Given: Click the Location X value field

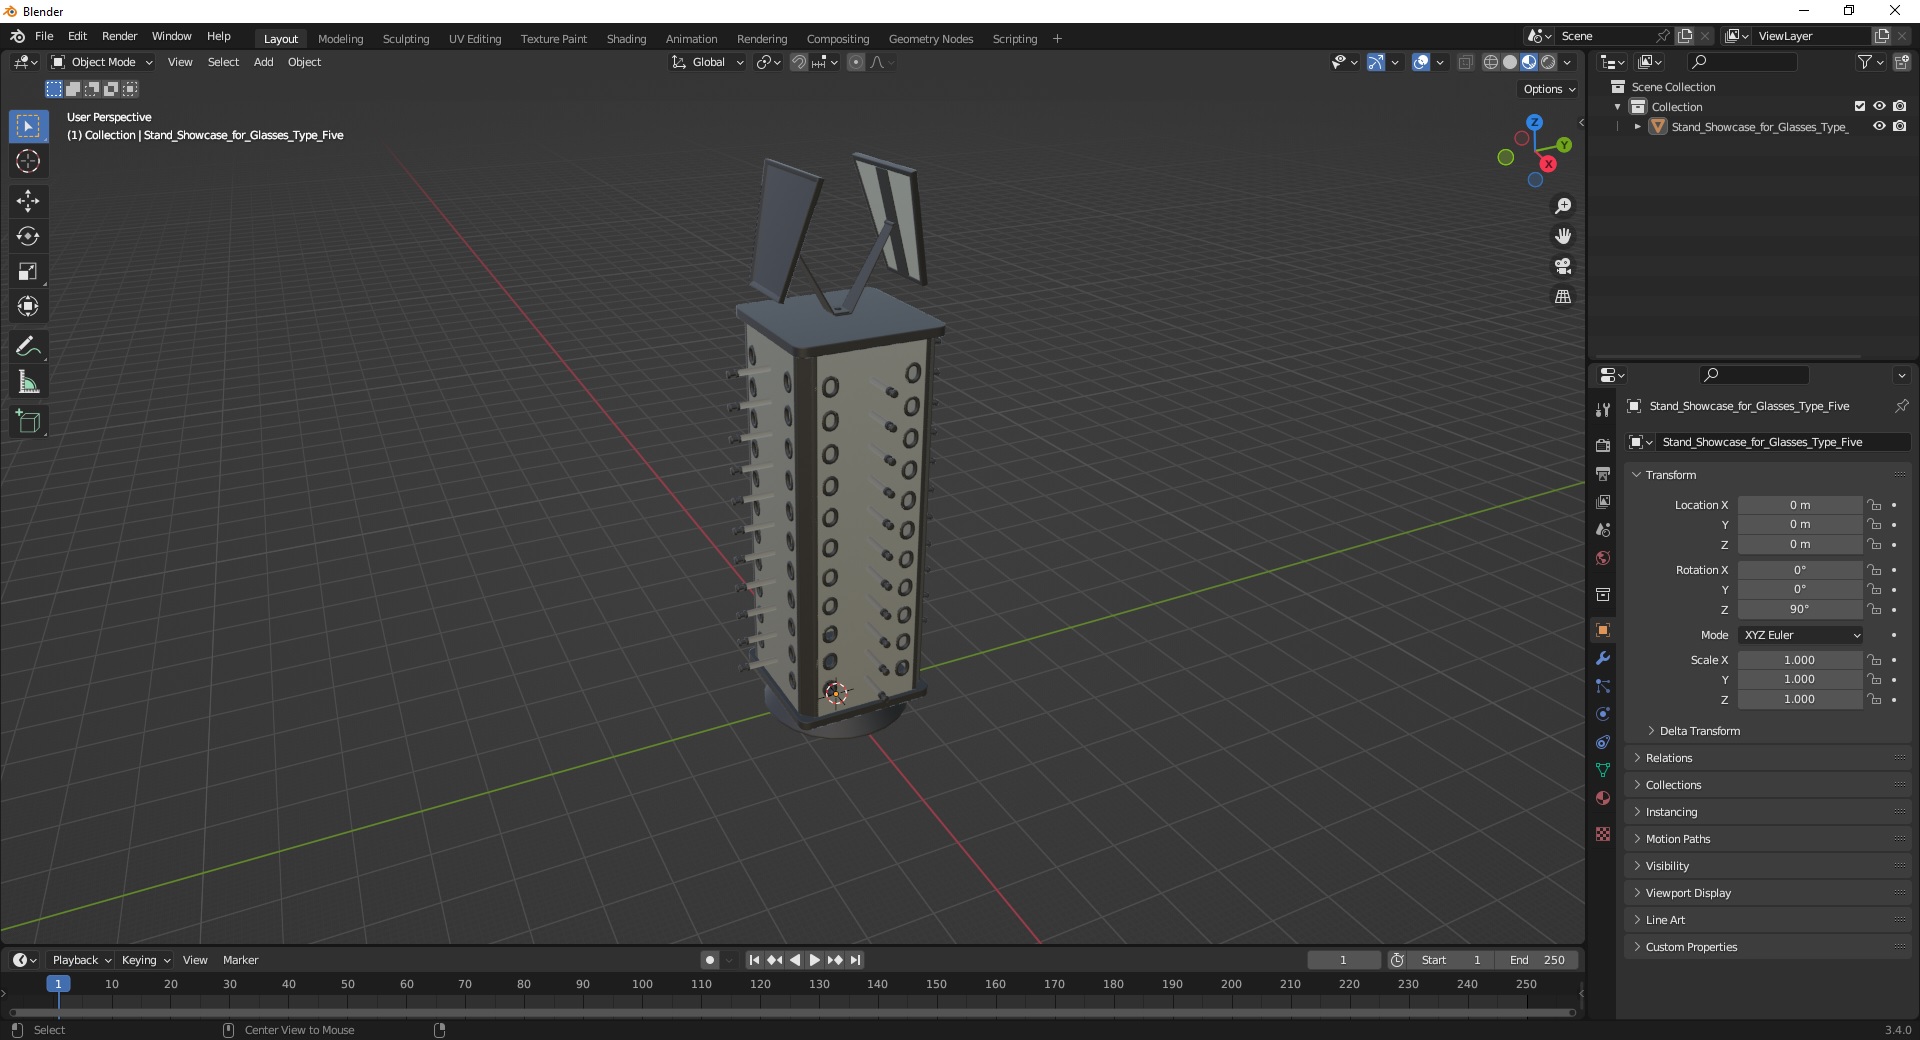Looking at the screenshot, I should (1800, 505).
